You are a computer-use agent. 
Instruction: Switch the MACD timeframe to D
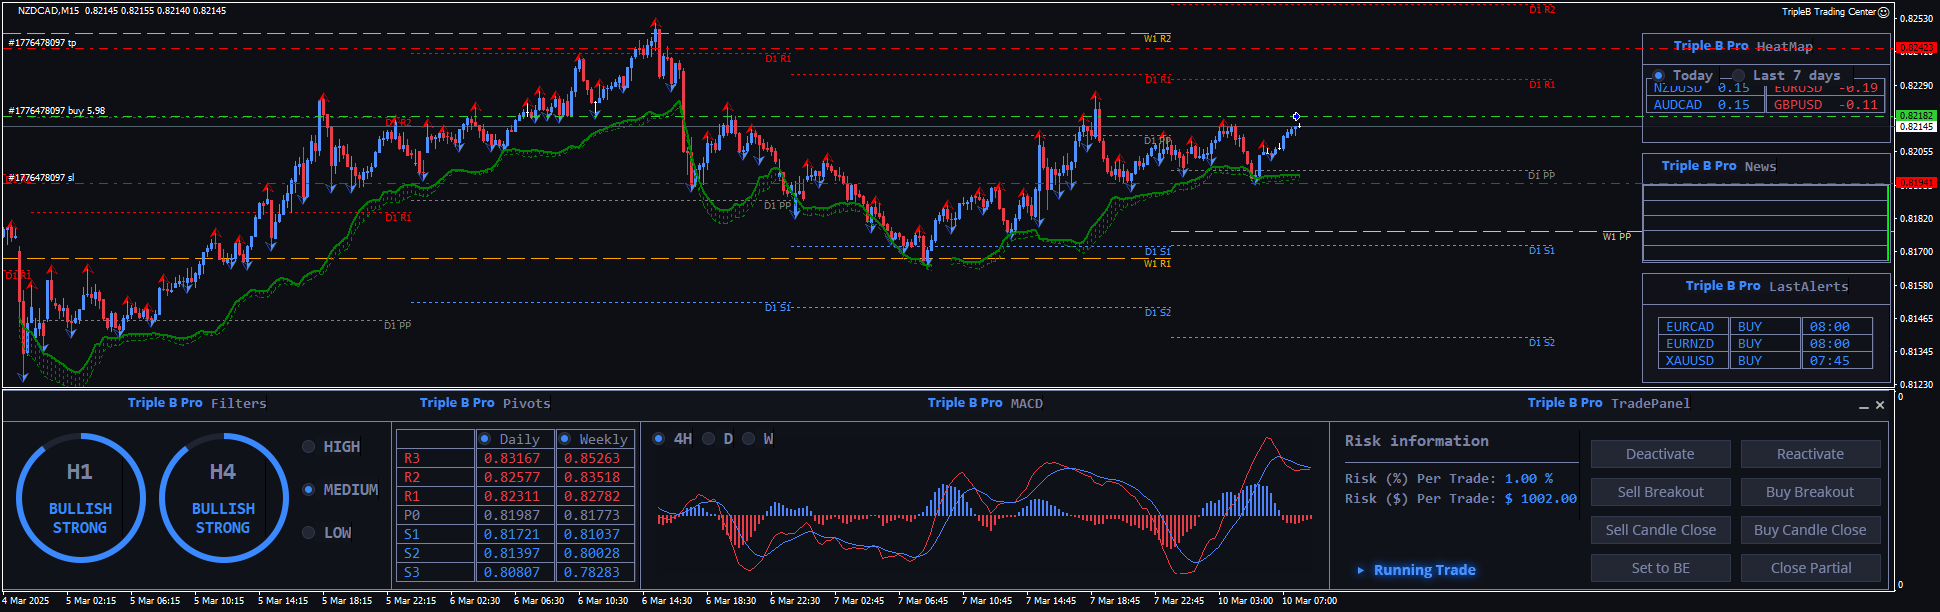point(709,439)
